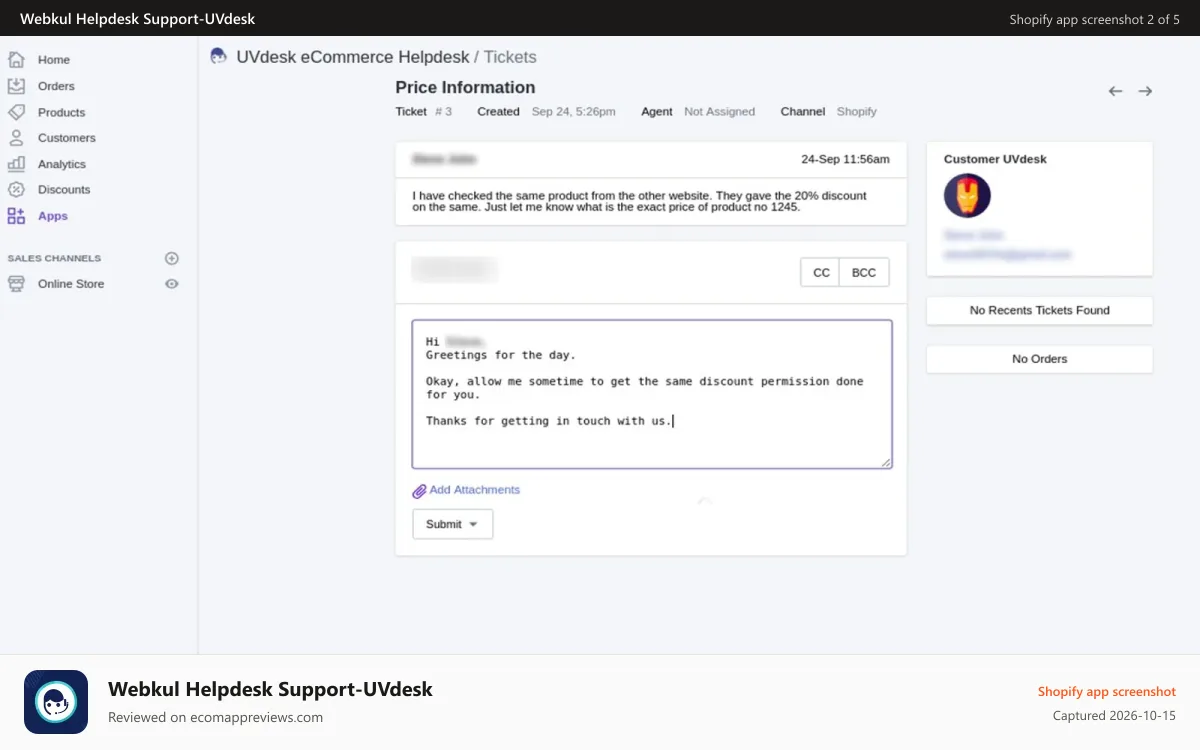Click the ticket number # 3
Screen dimensions: 1200x750
[443, 111]
